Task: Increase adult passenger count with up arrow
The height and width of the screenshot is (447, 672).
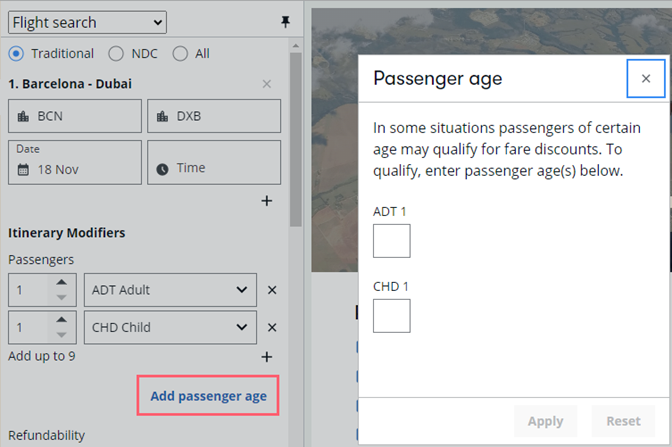Action: (62, 282)
